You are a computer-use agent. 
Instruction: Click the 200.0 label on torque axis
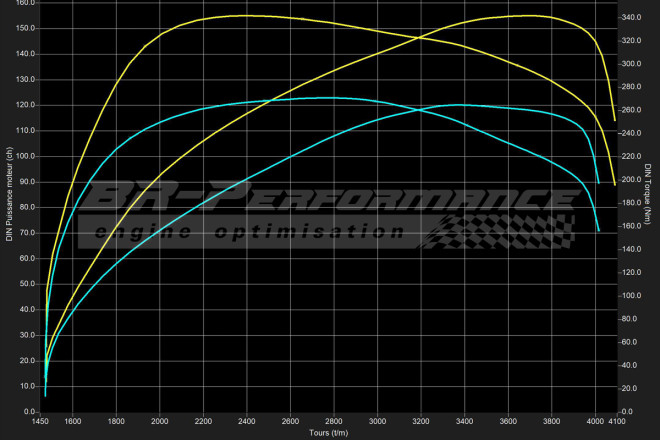(x=629, y=180)
